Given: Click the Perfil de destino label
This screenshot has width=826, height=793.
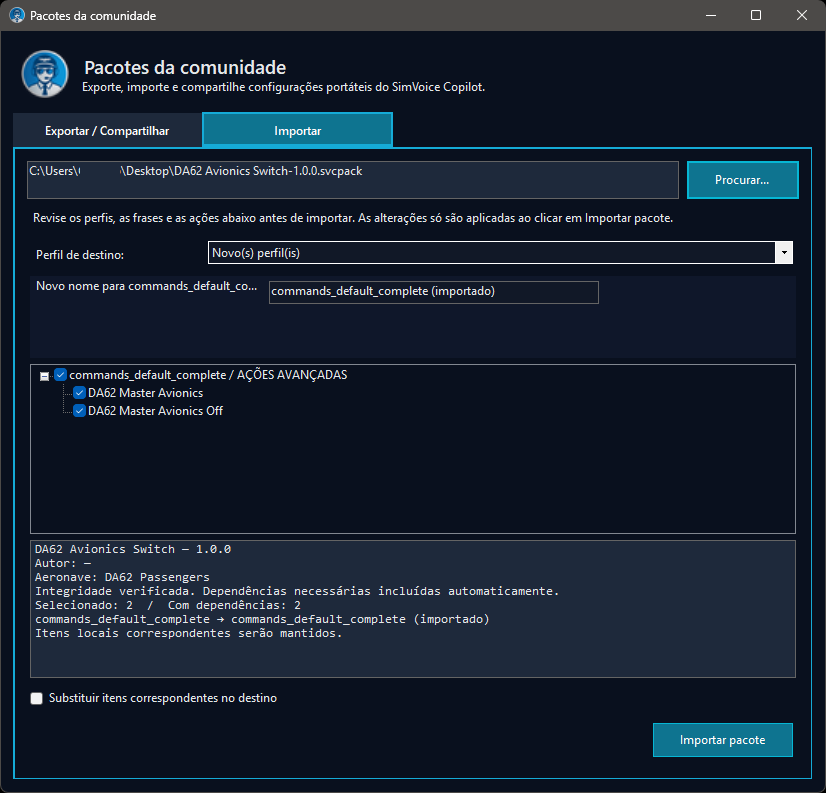Looking at the screenshot, I should [80, 255].
